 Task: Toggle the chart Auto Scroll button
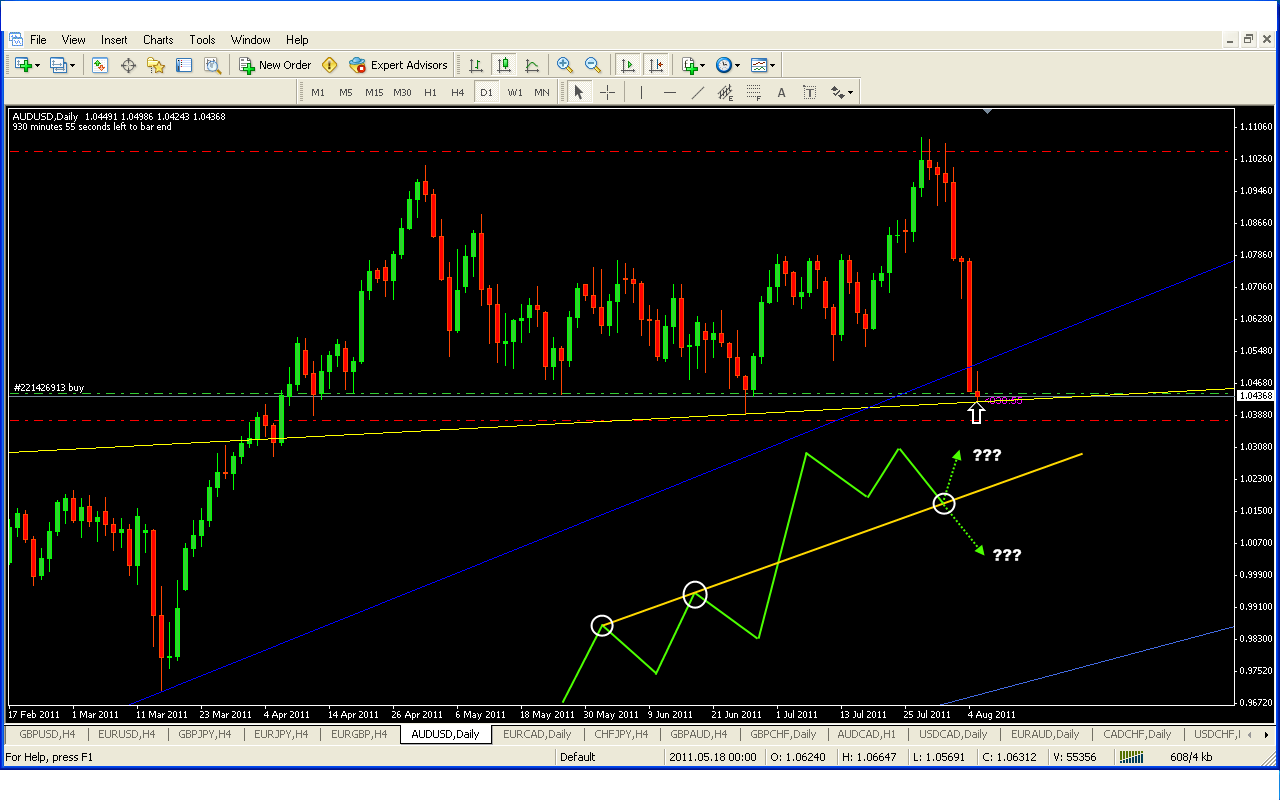(628, 65)
